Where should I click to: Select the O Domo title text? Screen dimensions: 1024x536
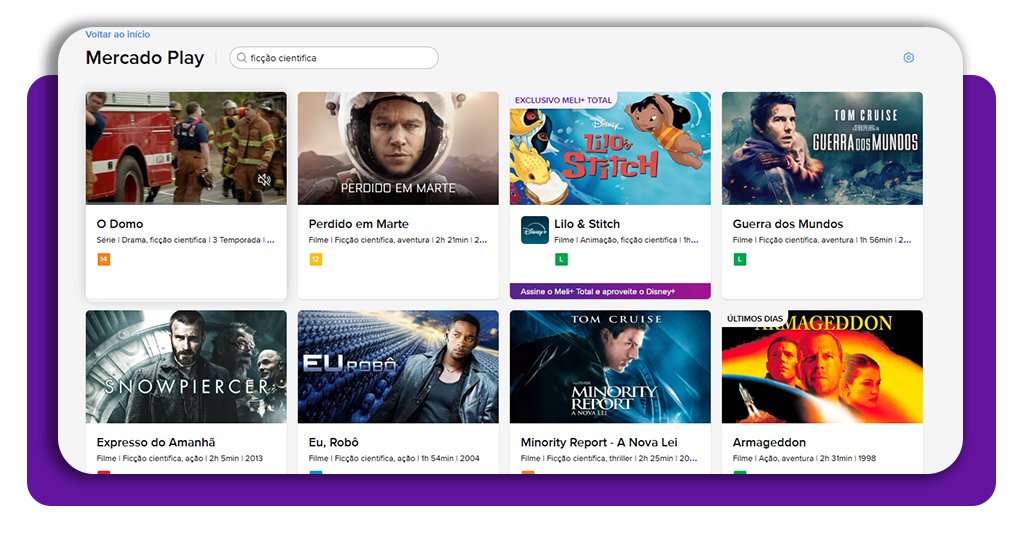click(120, 224)
